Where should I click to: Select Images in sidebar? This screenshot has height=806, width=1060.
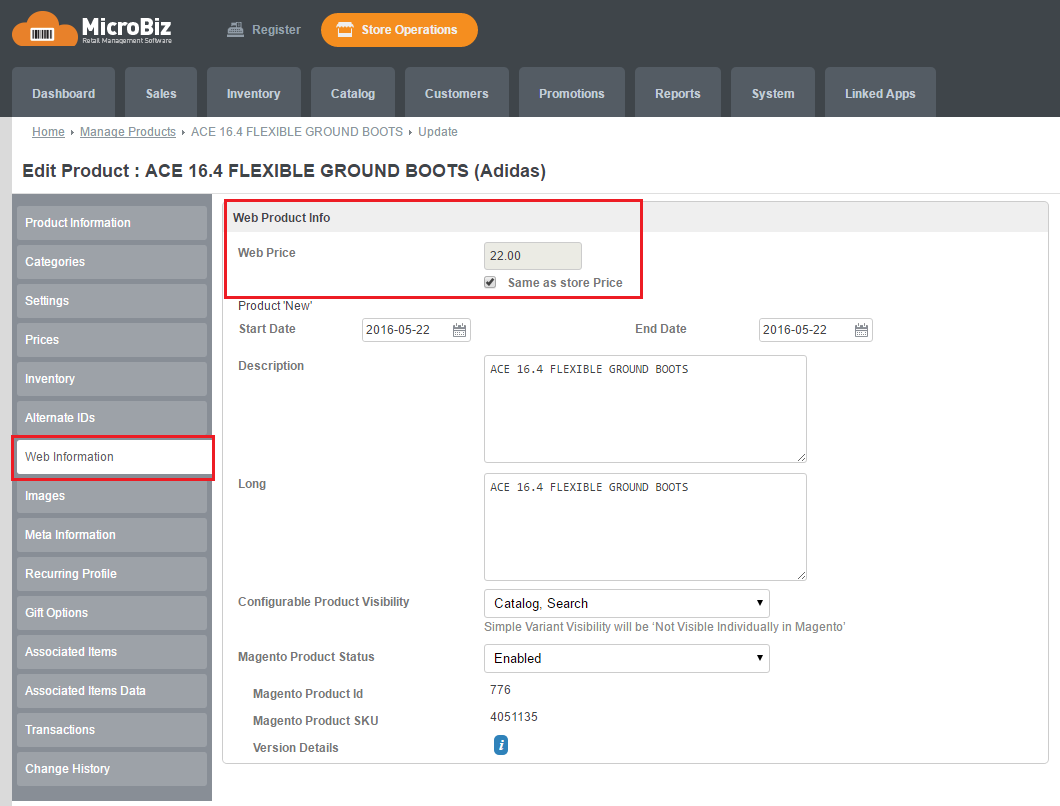click(x=112, y=496)
